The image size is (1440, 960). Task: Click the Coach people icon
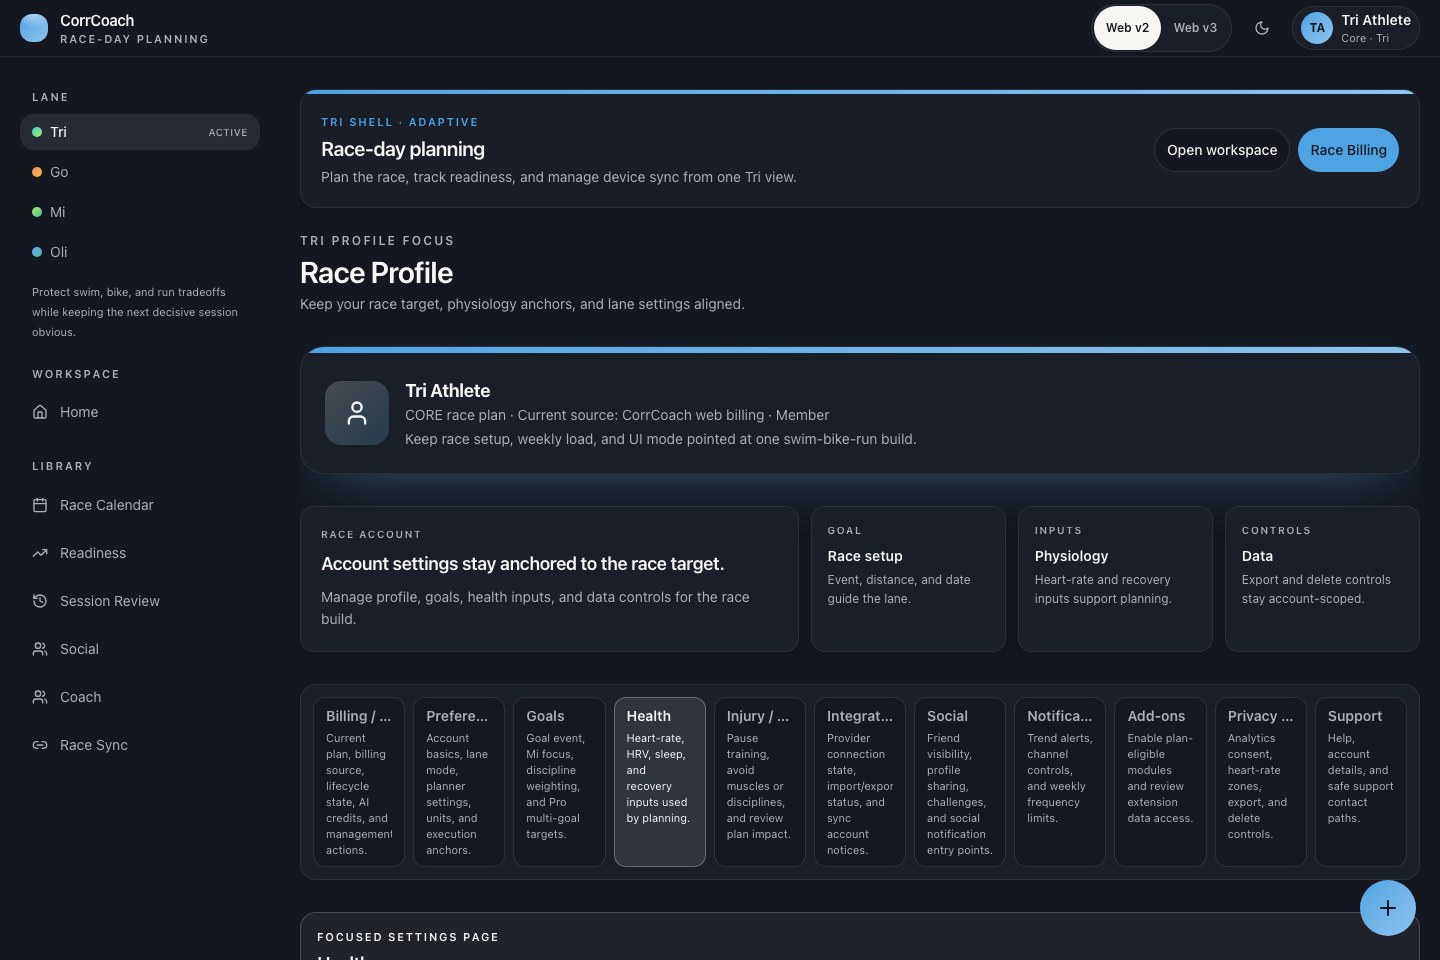click(x=40, y=697)
